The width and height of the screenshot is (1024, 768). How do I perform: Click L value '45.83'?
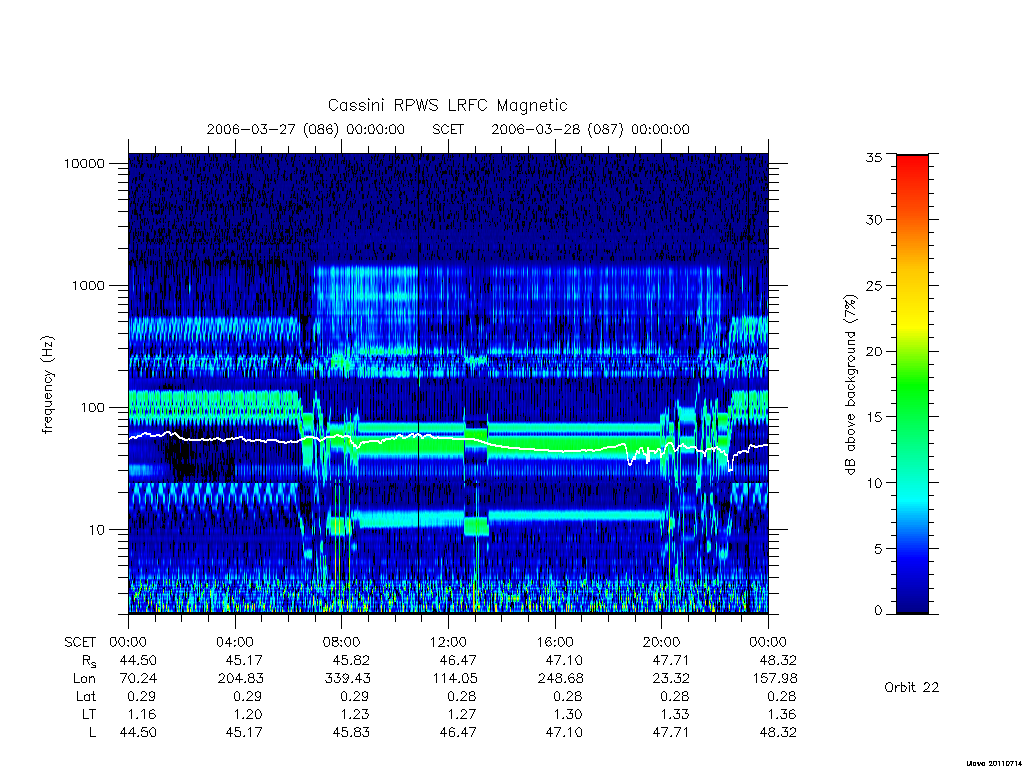point(351,732)
